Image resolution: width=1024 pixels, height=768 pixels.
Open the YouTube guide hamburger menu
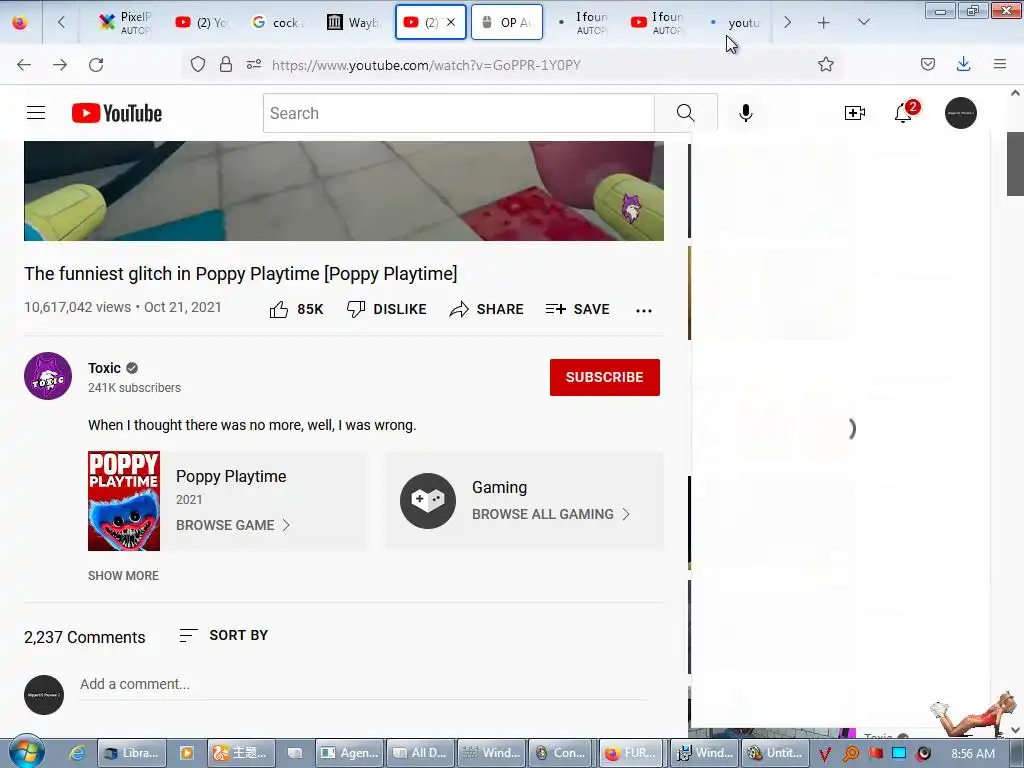(36, 113)
